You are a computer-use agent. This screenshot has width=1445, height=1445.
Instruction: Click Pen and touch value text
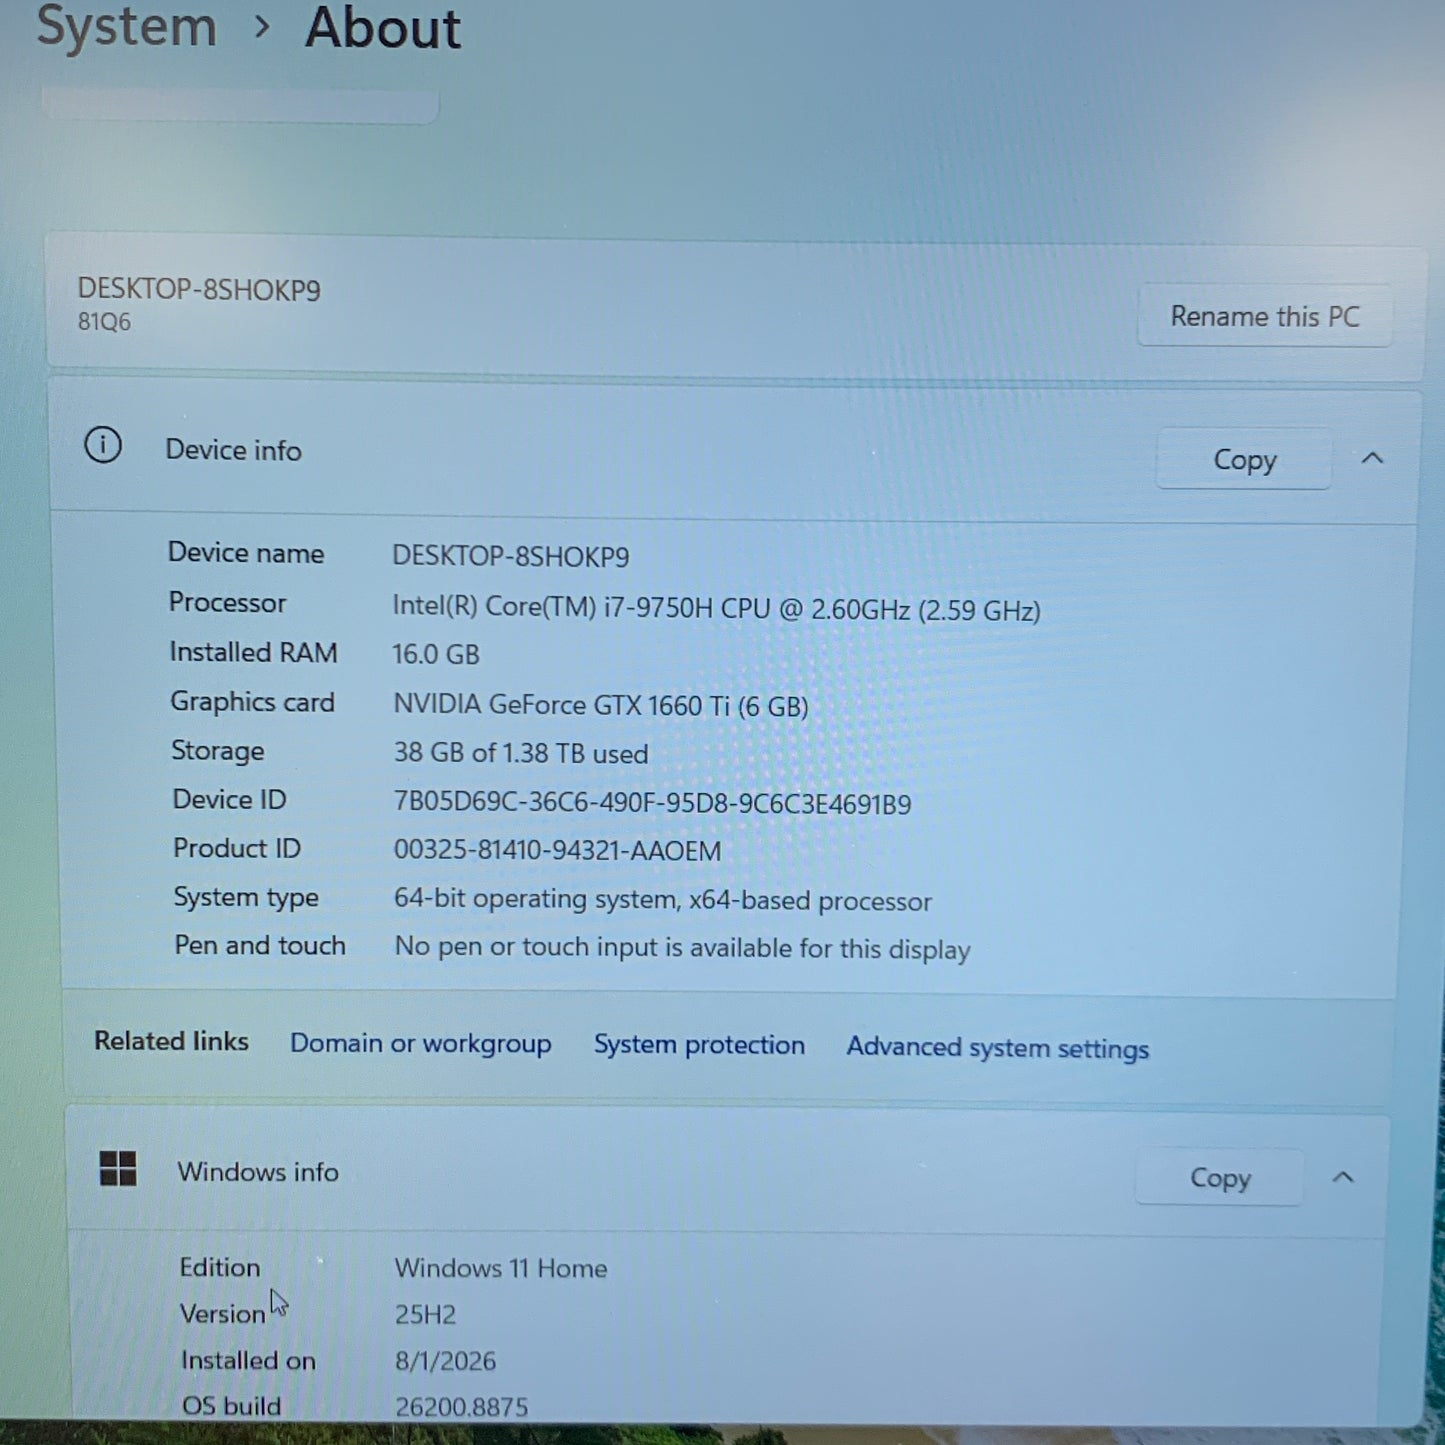tap(682, 947)
